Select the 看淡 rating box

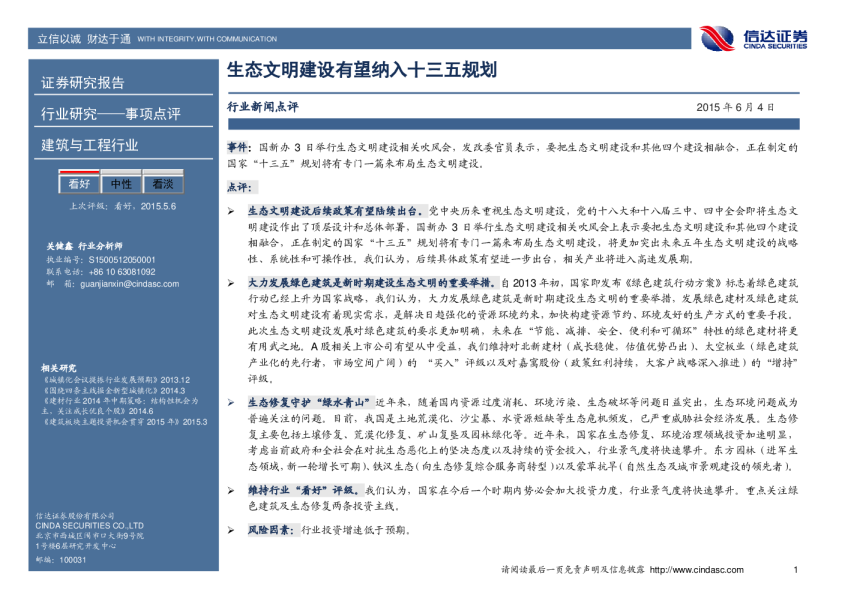point(163,183)
